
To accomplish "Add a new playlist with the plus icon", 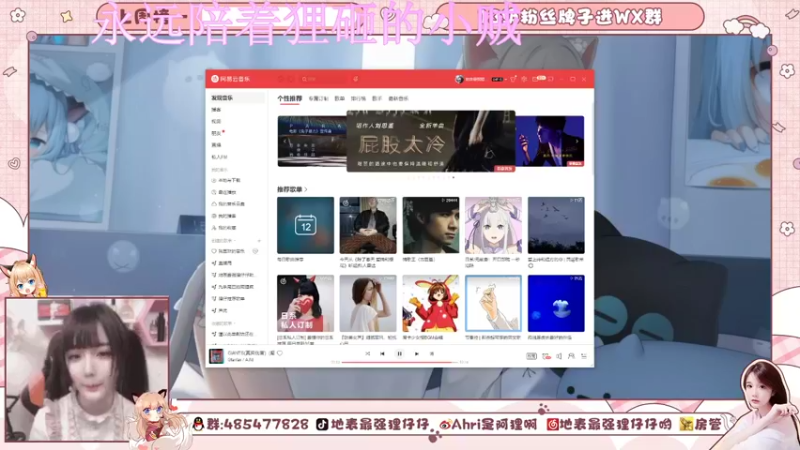I will (x=259, y=241).
